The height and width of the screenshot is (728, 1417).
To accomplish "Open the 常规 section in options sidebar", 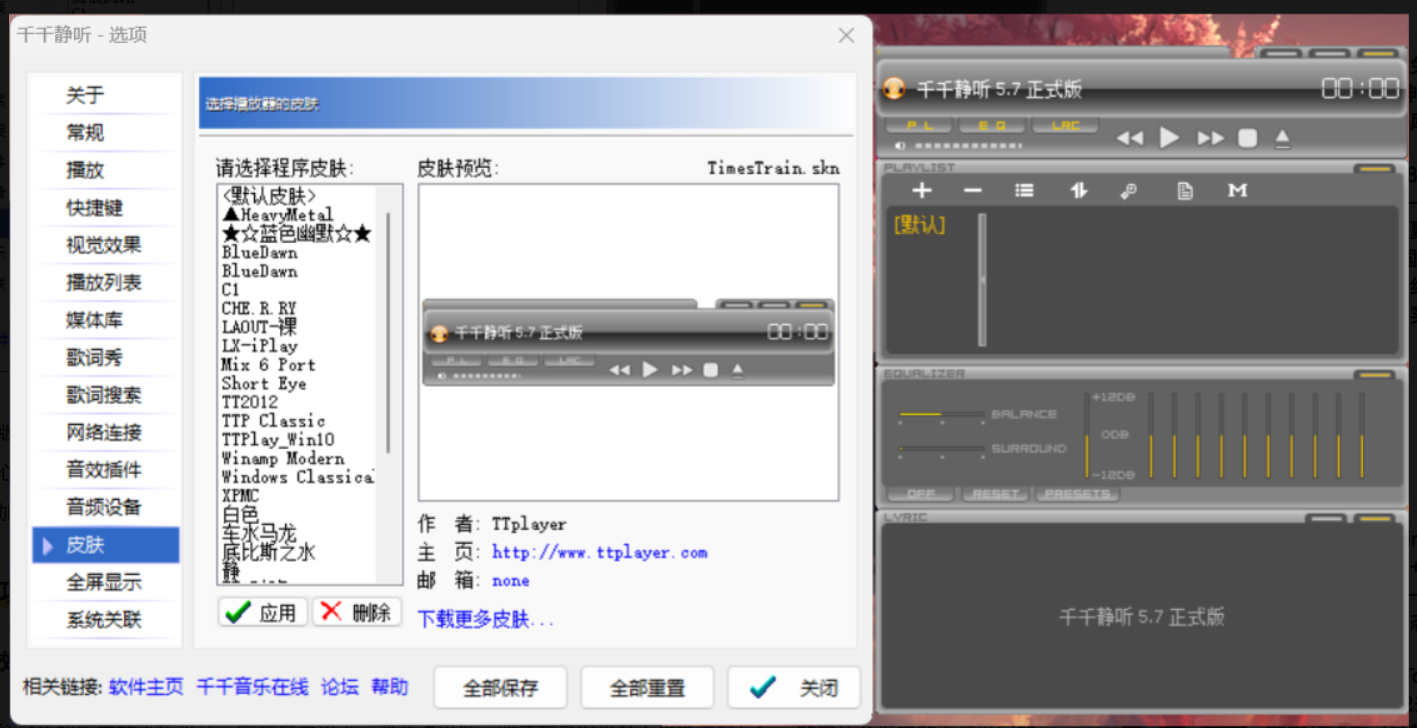I will (x=106, y=132).
